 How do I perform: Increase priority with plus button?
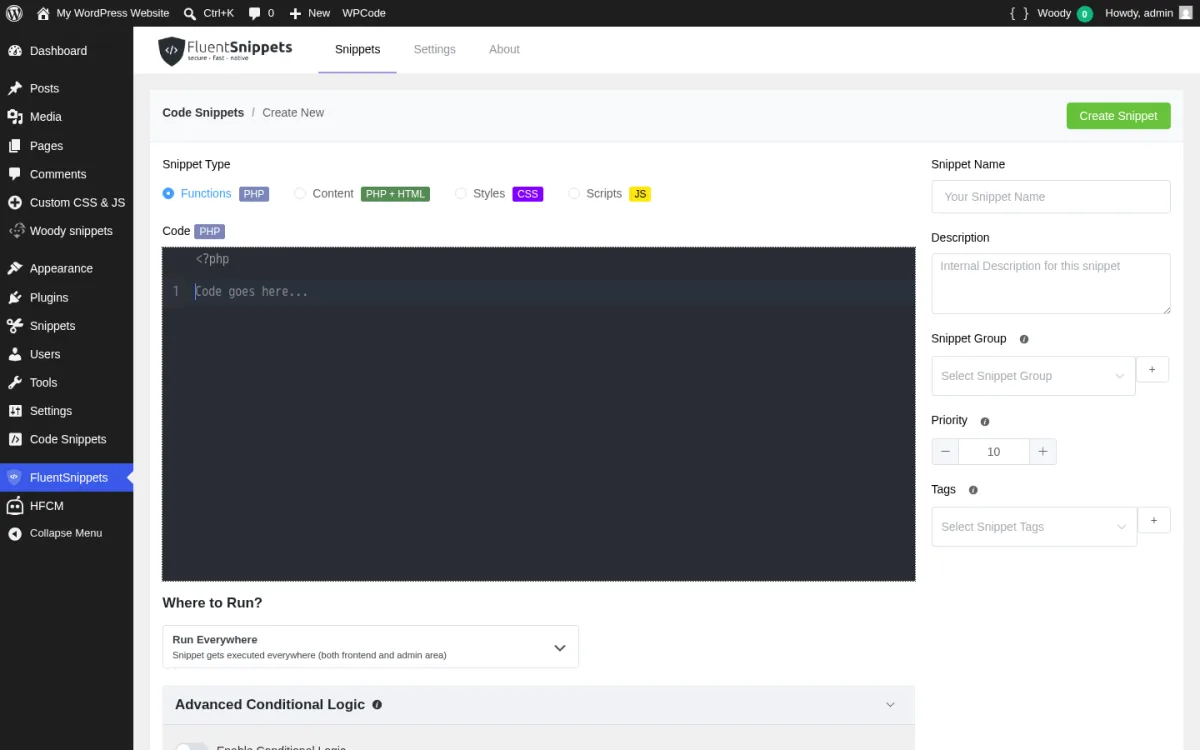tap(1043, 452)
